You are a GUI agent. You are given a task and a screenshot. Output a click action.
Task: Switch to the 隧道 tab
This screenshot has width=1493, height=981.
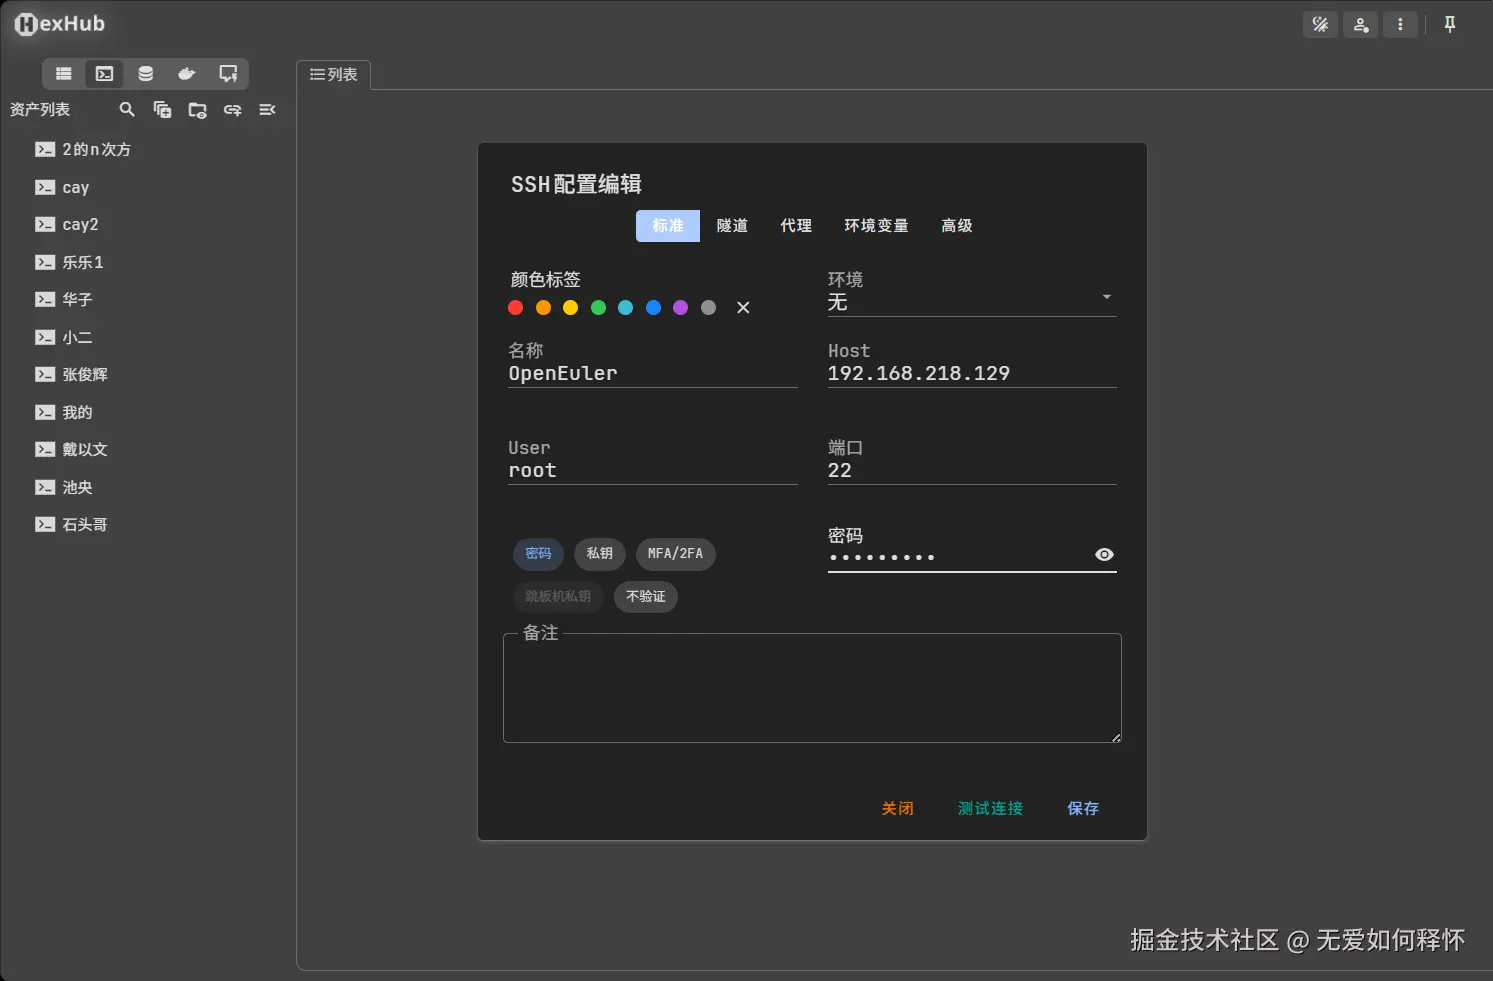(x=732, y=226)
